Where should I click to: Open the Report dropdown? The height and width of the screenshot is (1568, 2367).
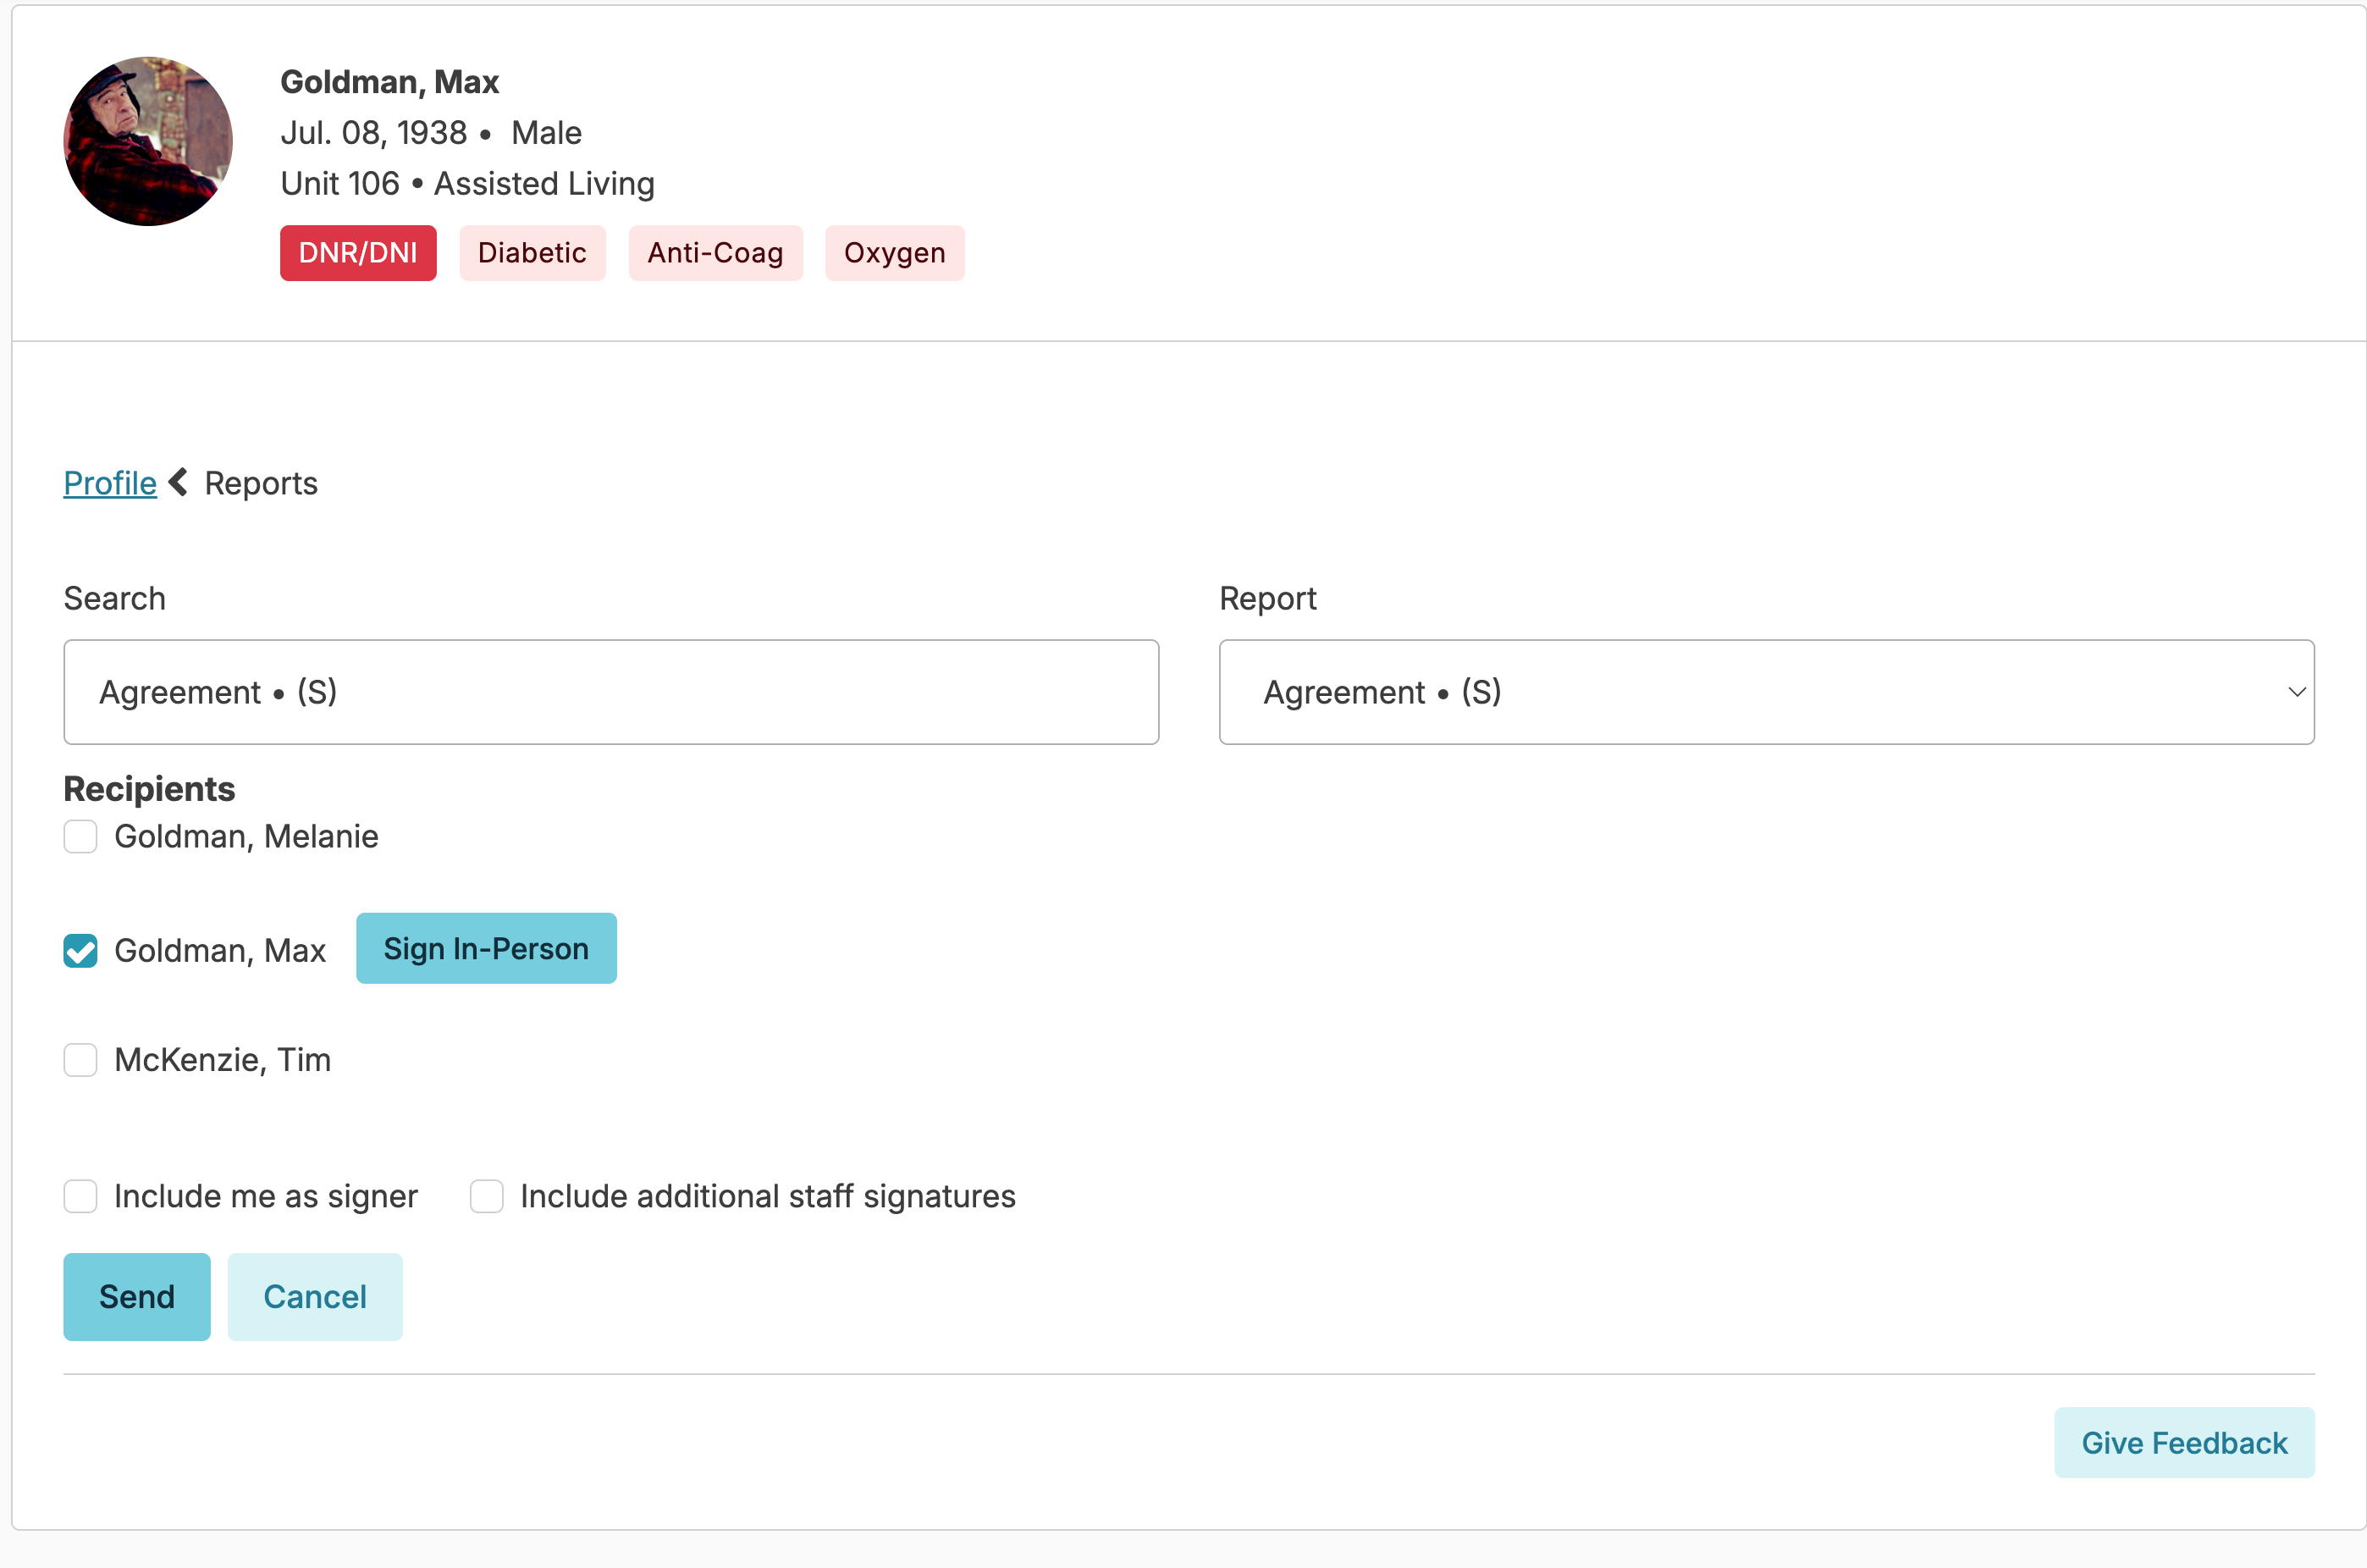click(x=1764, y=692)
